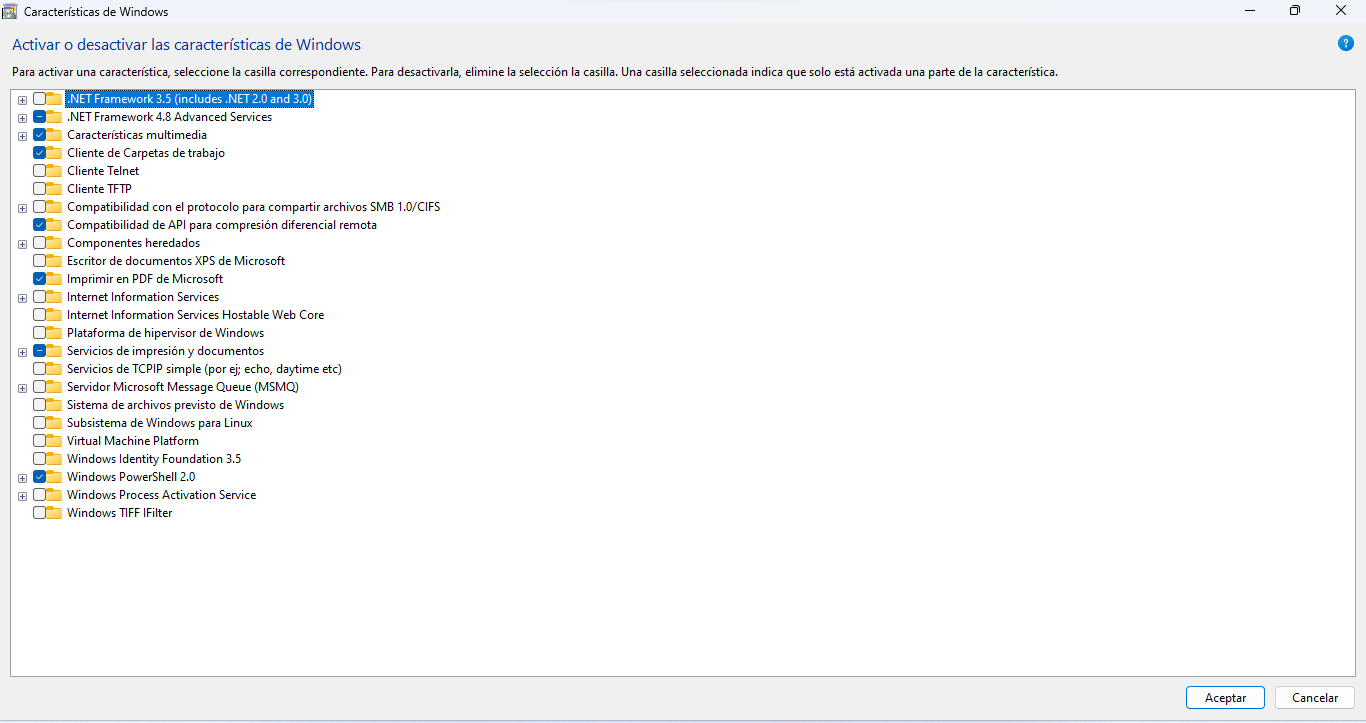This screenshot has width=1366, height=723.
Task: Expand Windows Process Activation Service node
Action: pyautogui.click(x=22, y=496)
